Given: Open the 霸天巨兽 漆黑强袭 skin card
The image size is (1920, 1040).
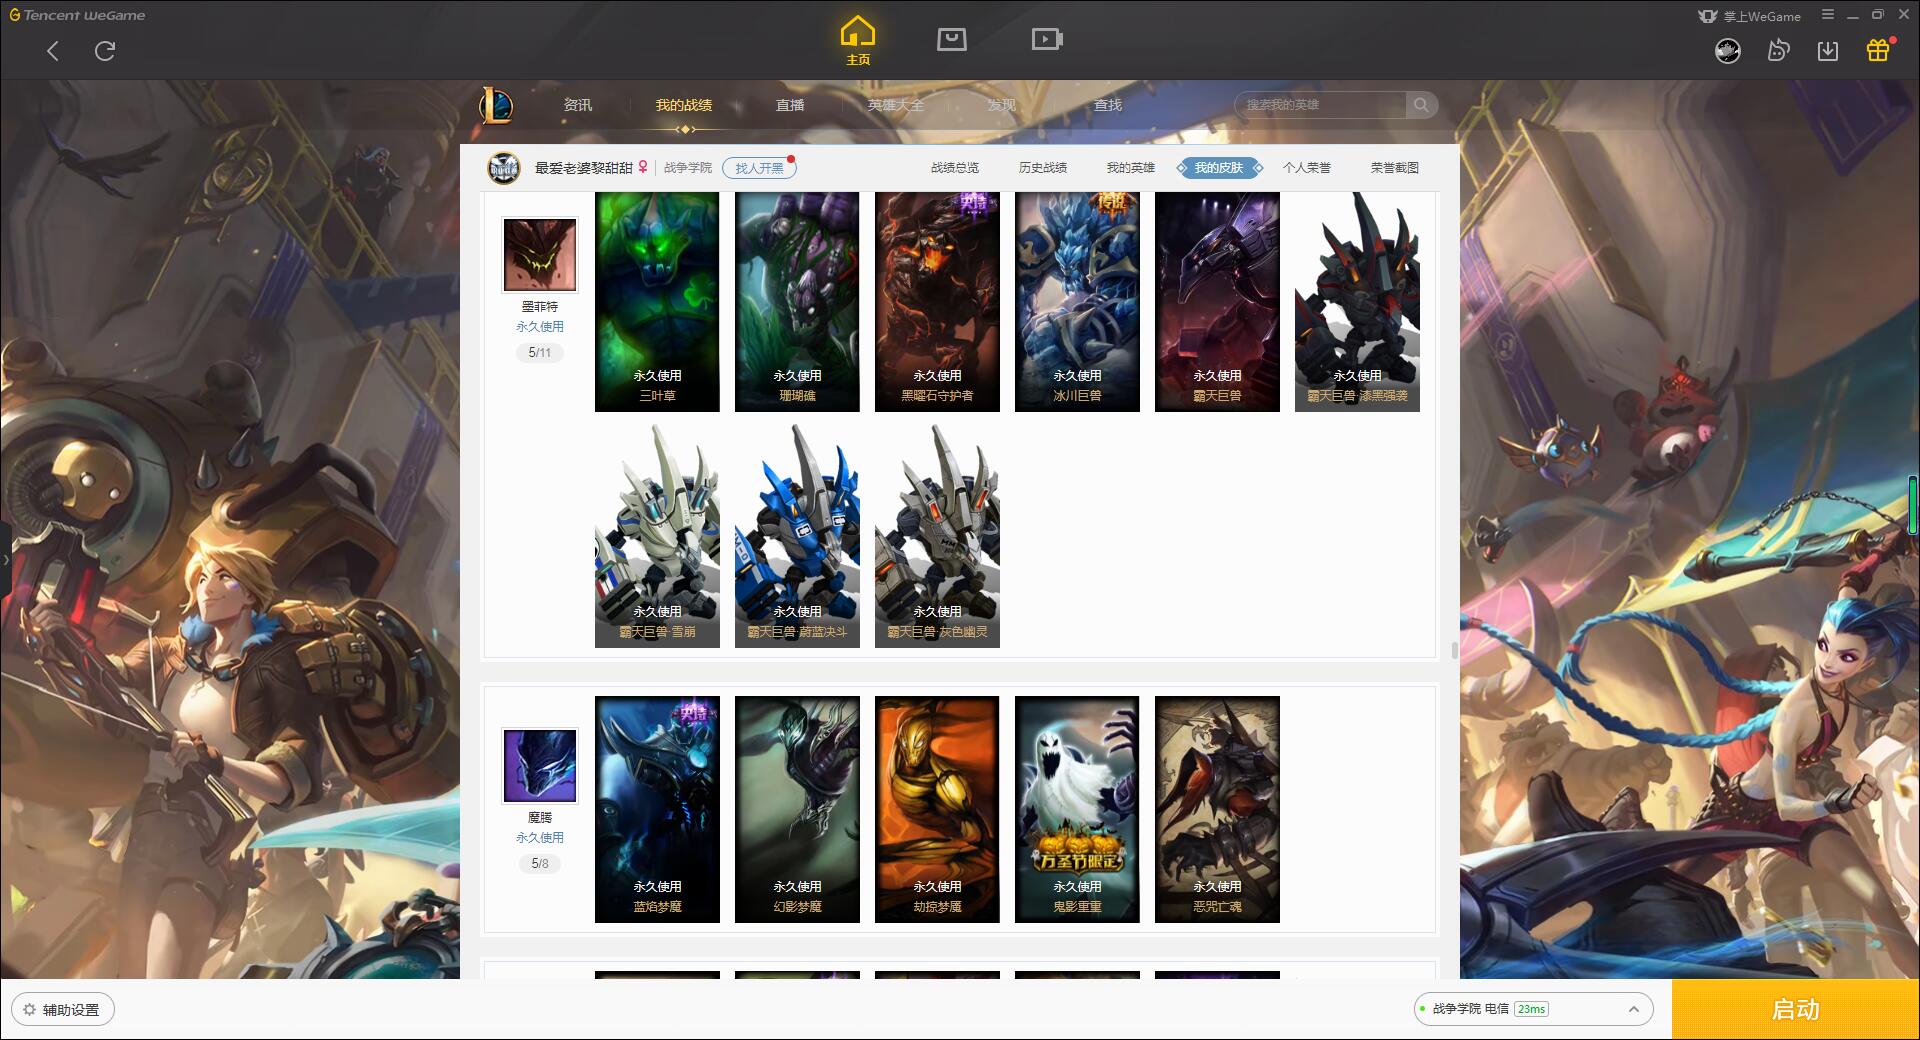Looking at the screenshot, I should (x=1357, y=301).
